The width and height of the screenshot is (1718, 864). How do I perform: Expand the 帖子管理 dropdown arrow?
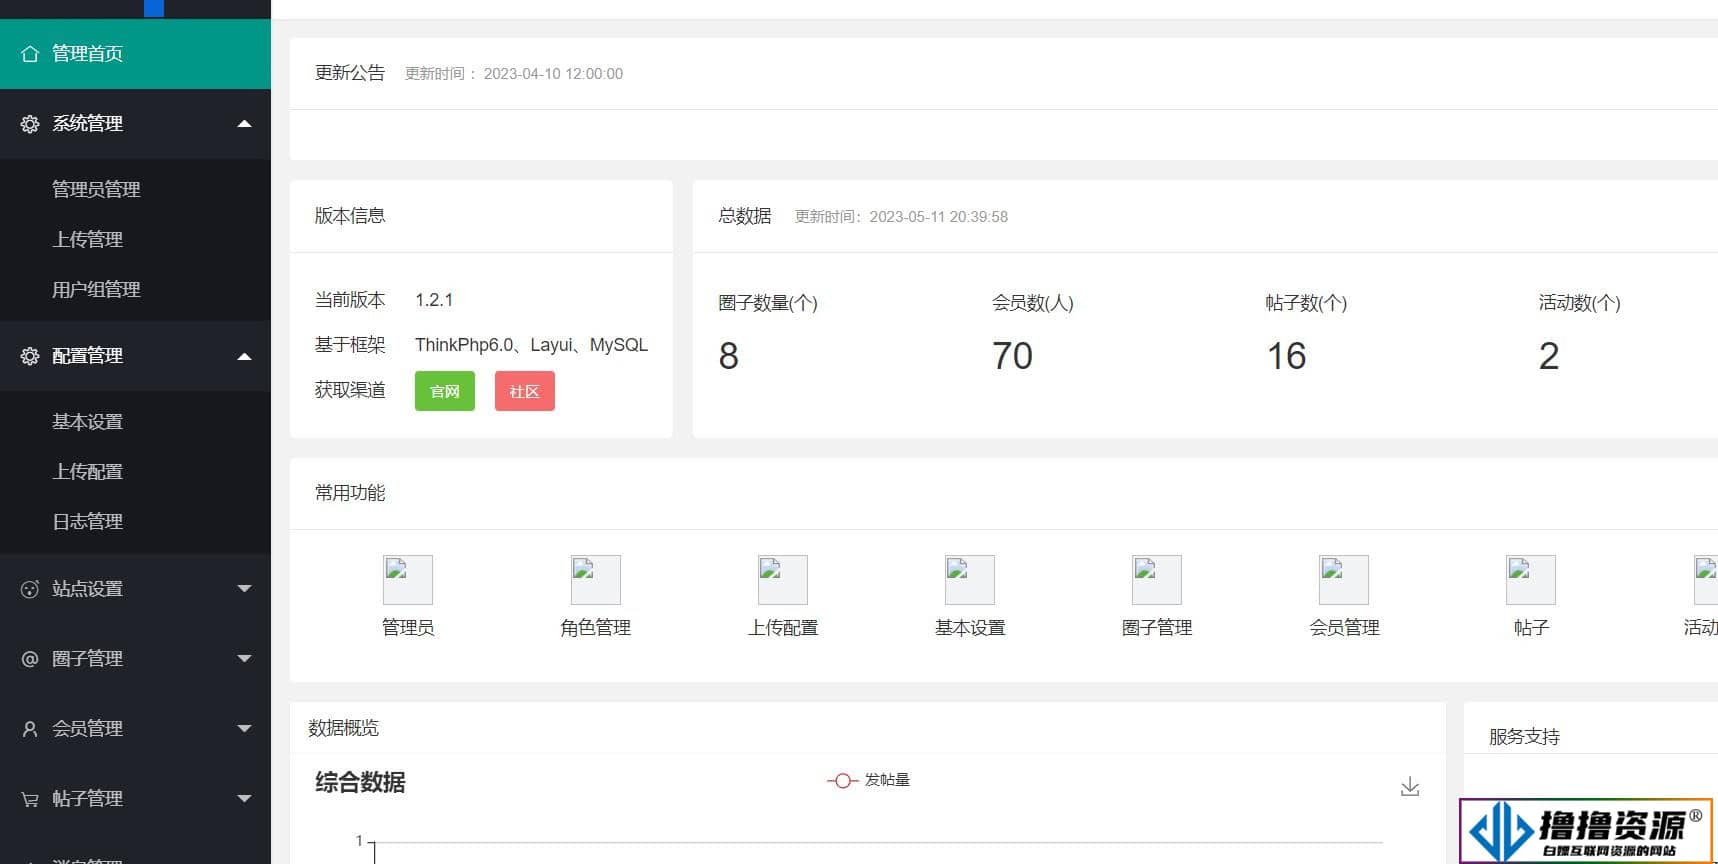coord(244,798)
